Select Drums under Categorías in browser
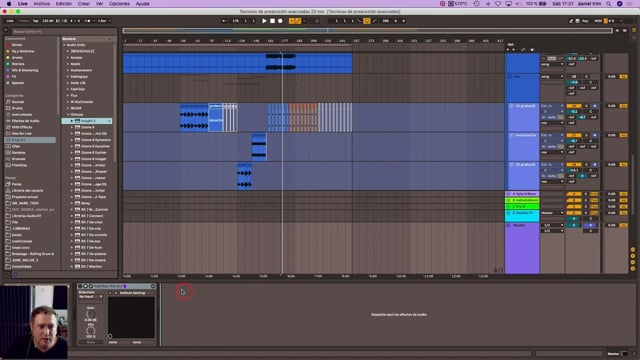 (x=17, y=108)
